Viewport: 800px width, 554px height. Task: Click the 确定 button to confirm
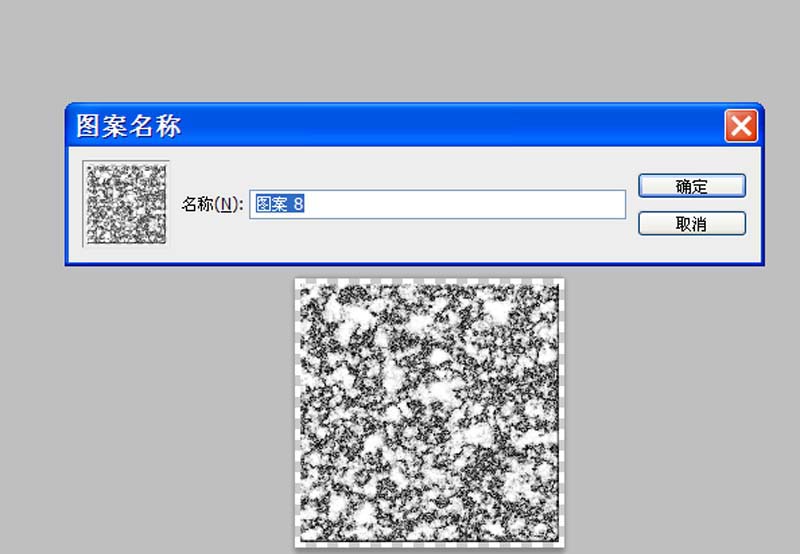(691, 186)
